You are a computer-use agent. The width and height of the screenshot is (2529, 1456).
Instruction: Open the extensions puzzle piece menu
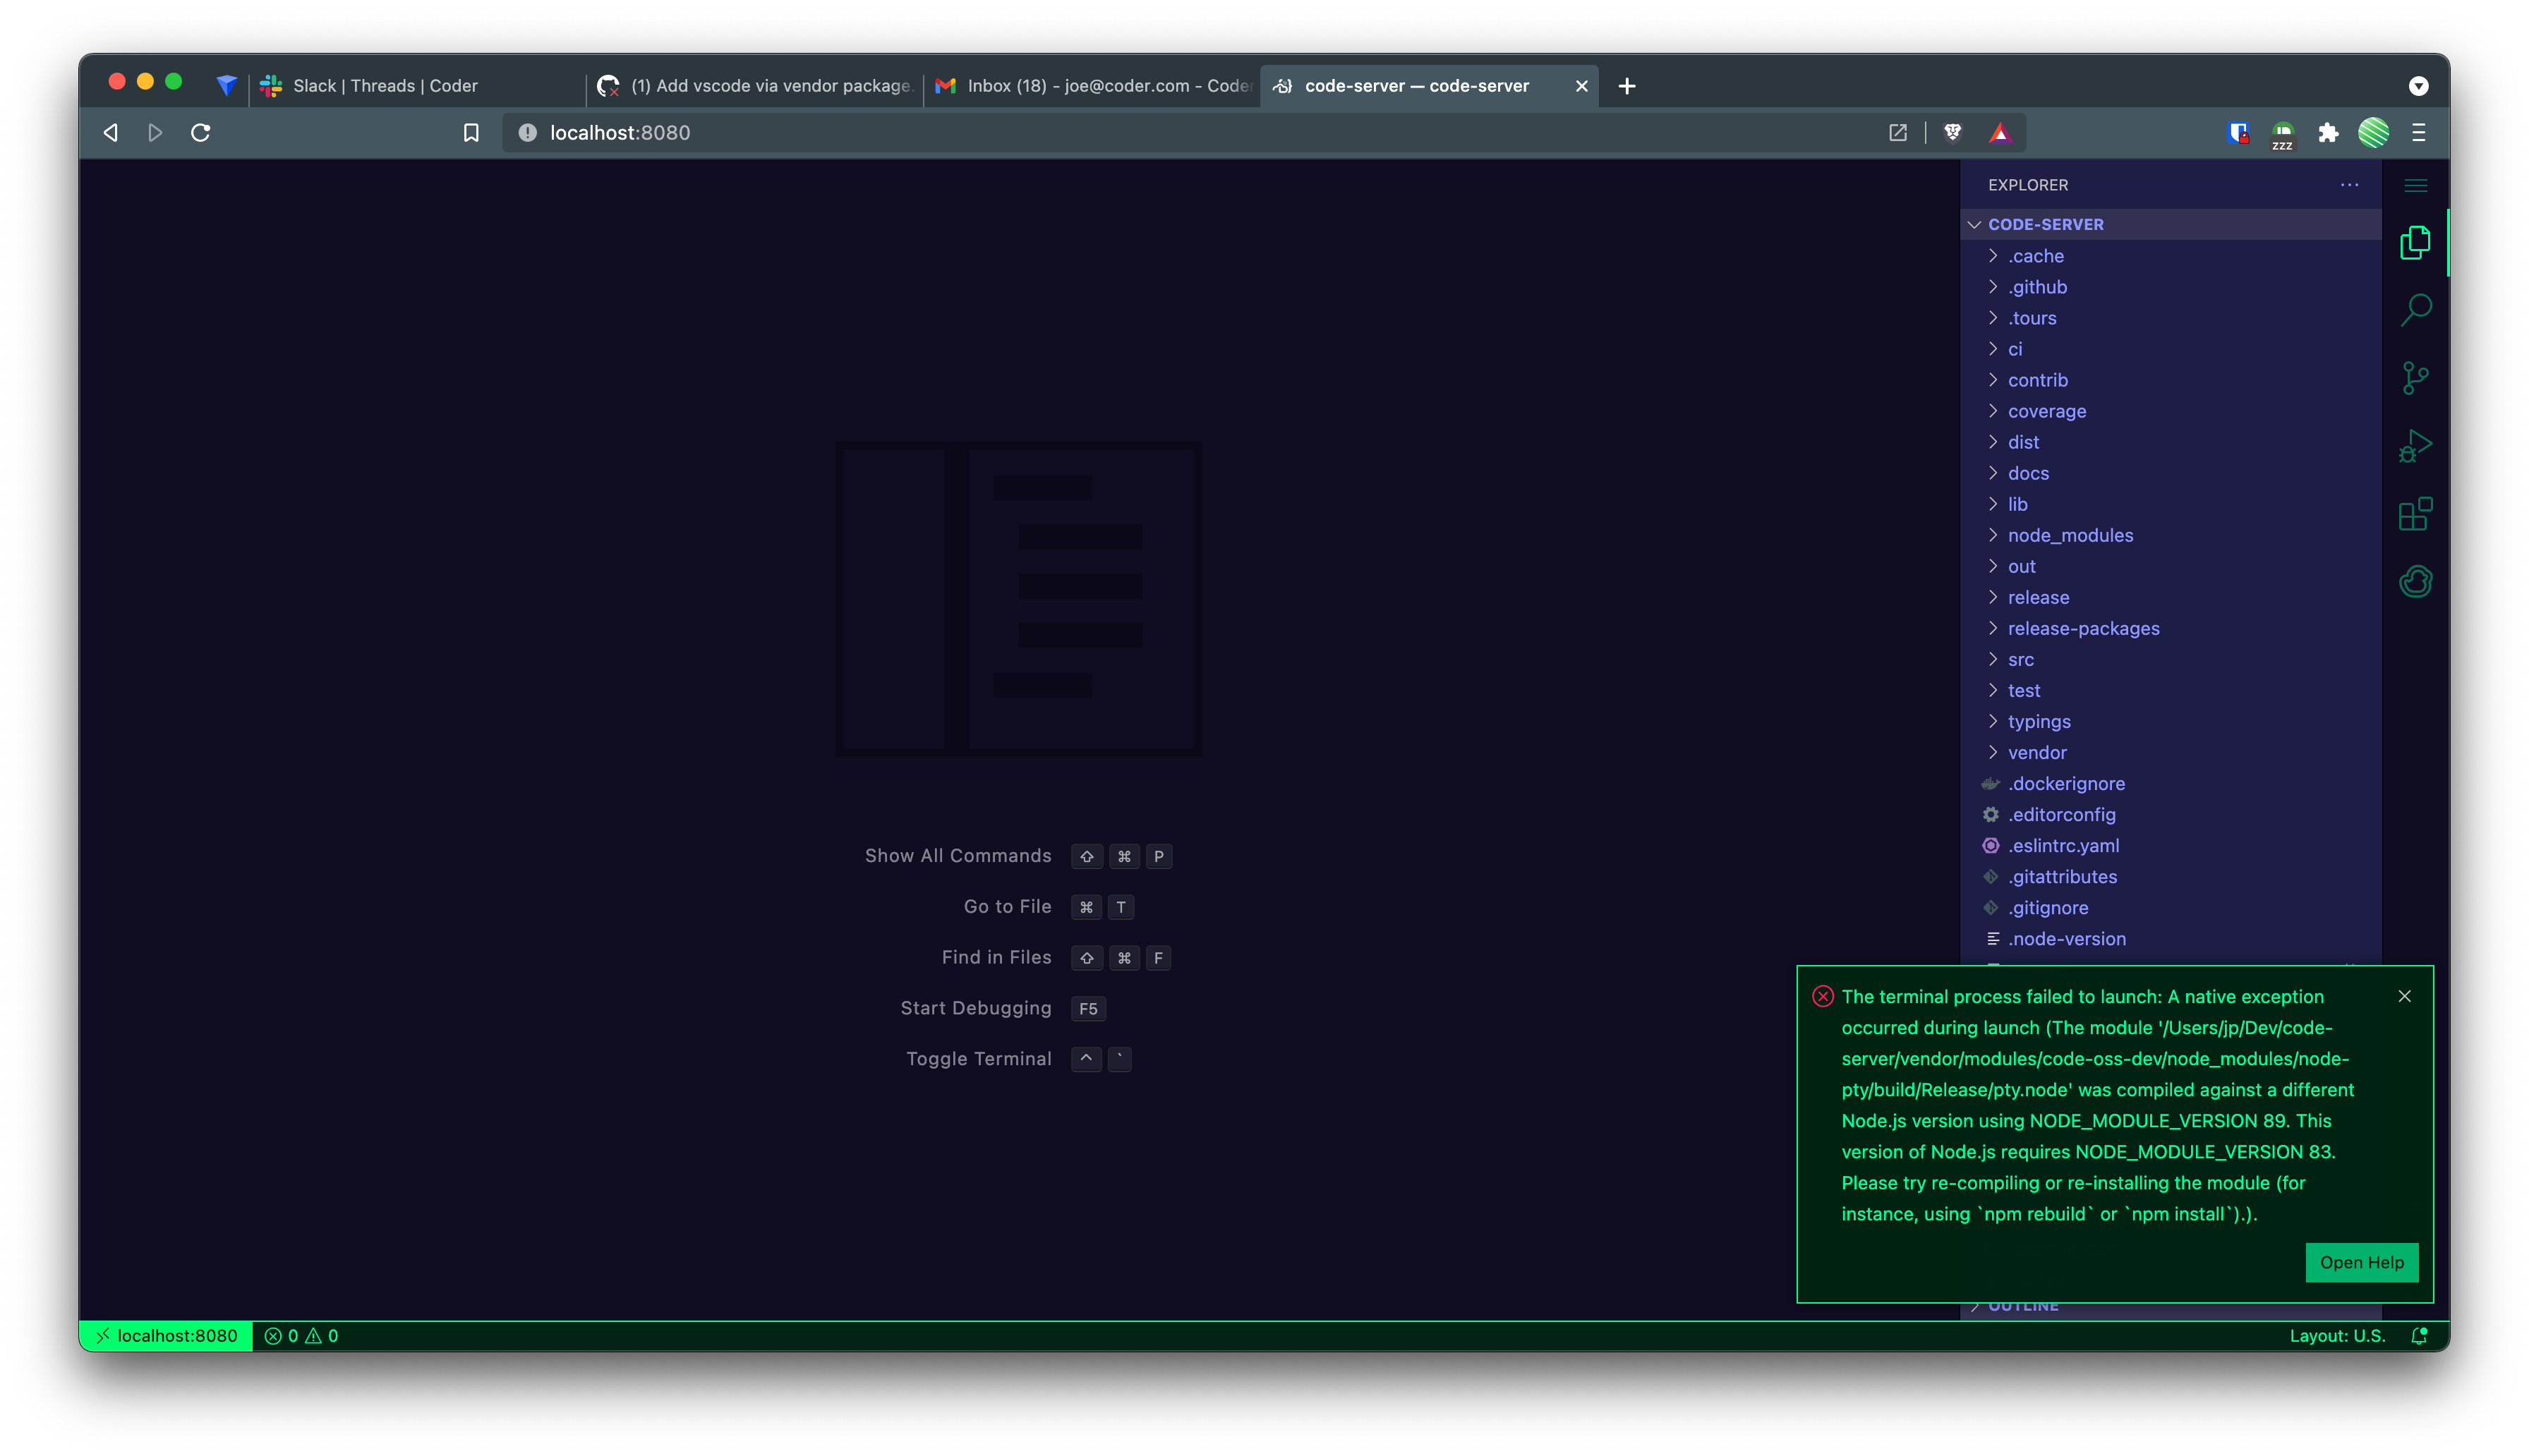click(x=2327, y=133)
